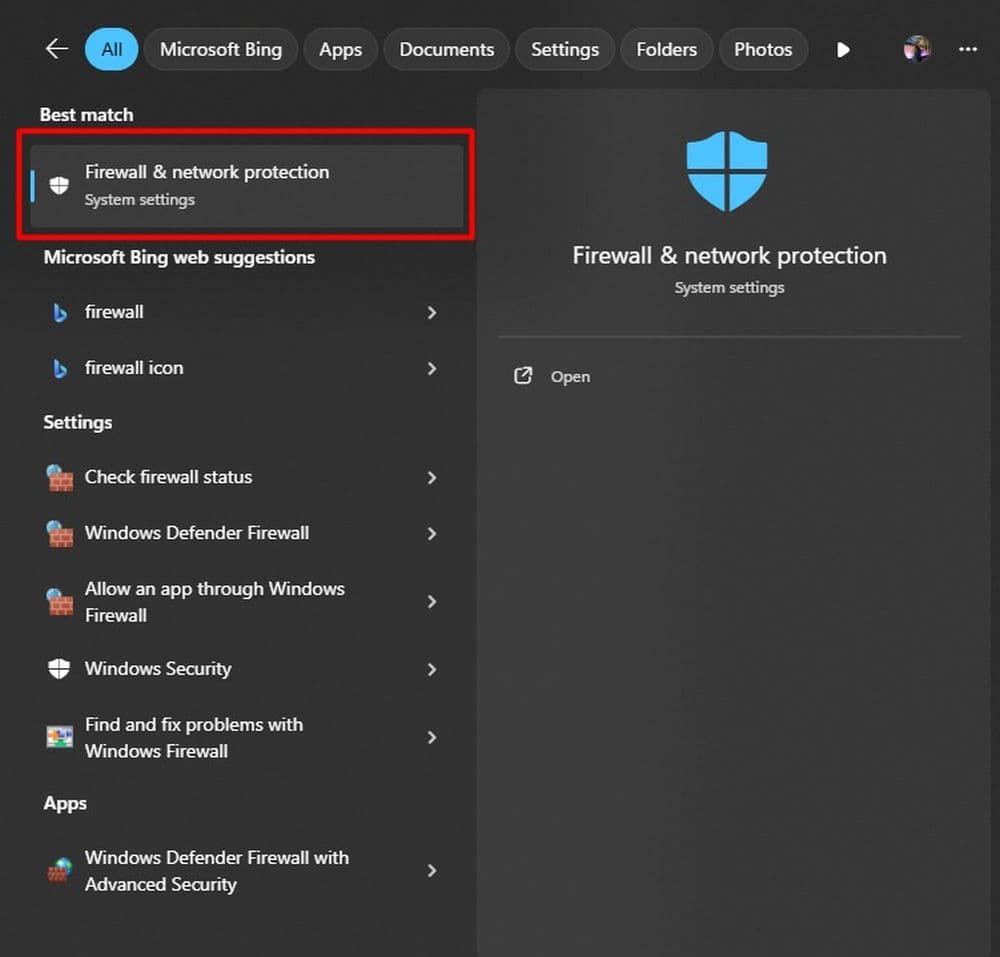Expand the firewall icon suggestion chevron

432,368
